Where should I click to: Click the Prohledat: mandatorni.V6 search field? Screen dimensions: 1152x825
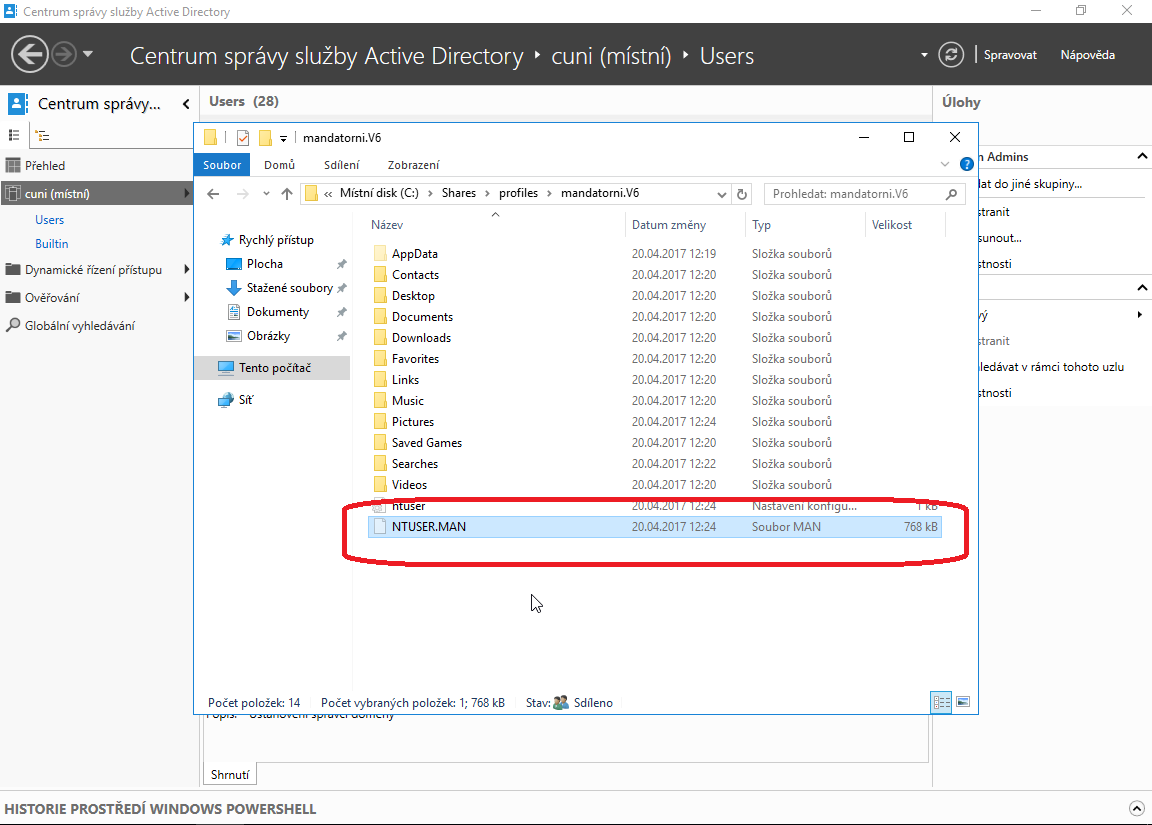864,194
